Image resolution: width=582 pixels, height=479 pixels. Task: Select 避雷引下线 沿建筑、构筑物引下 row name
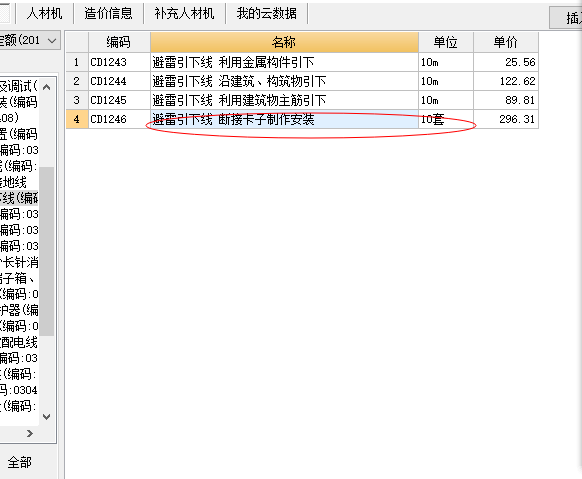[x=284, y=81]
